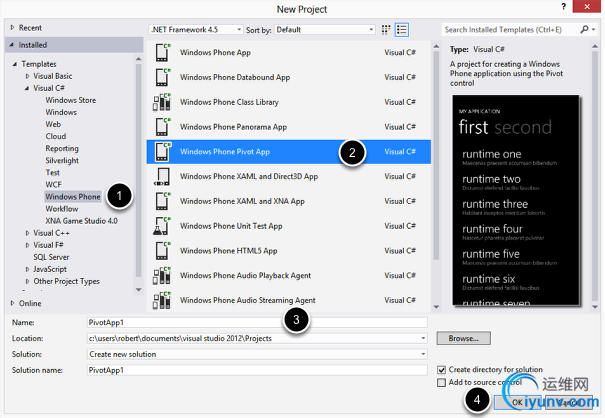Click the Browse... button

point(463,338)
